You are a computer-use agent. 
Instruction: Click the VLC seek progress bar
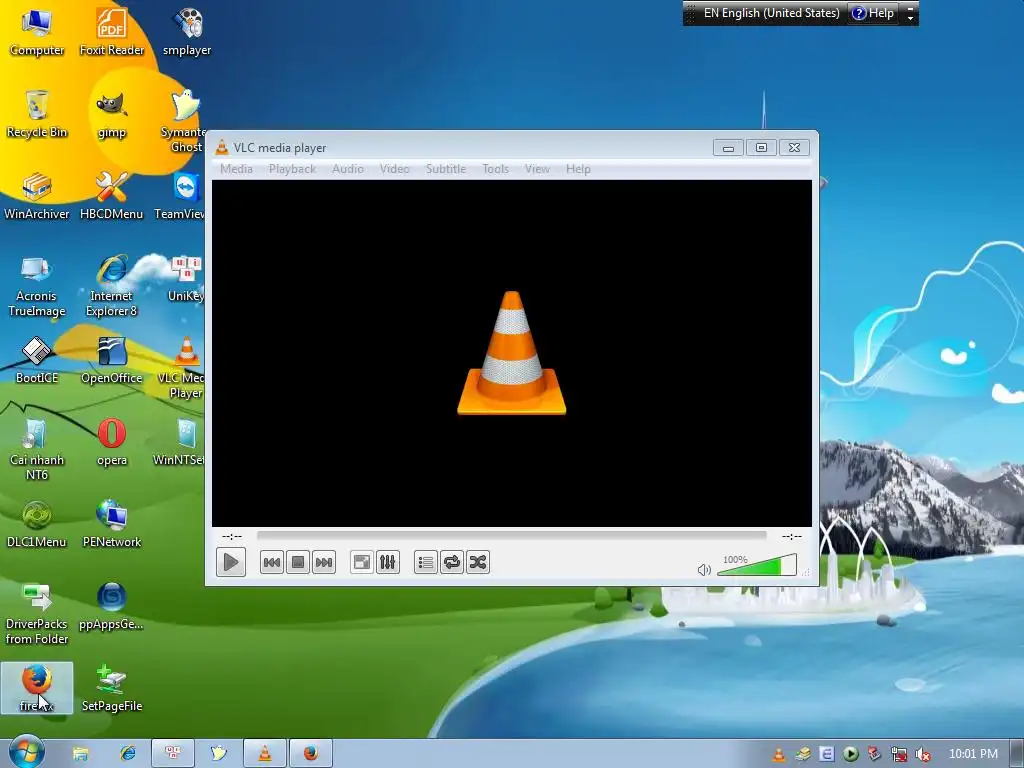(511, 536)
